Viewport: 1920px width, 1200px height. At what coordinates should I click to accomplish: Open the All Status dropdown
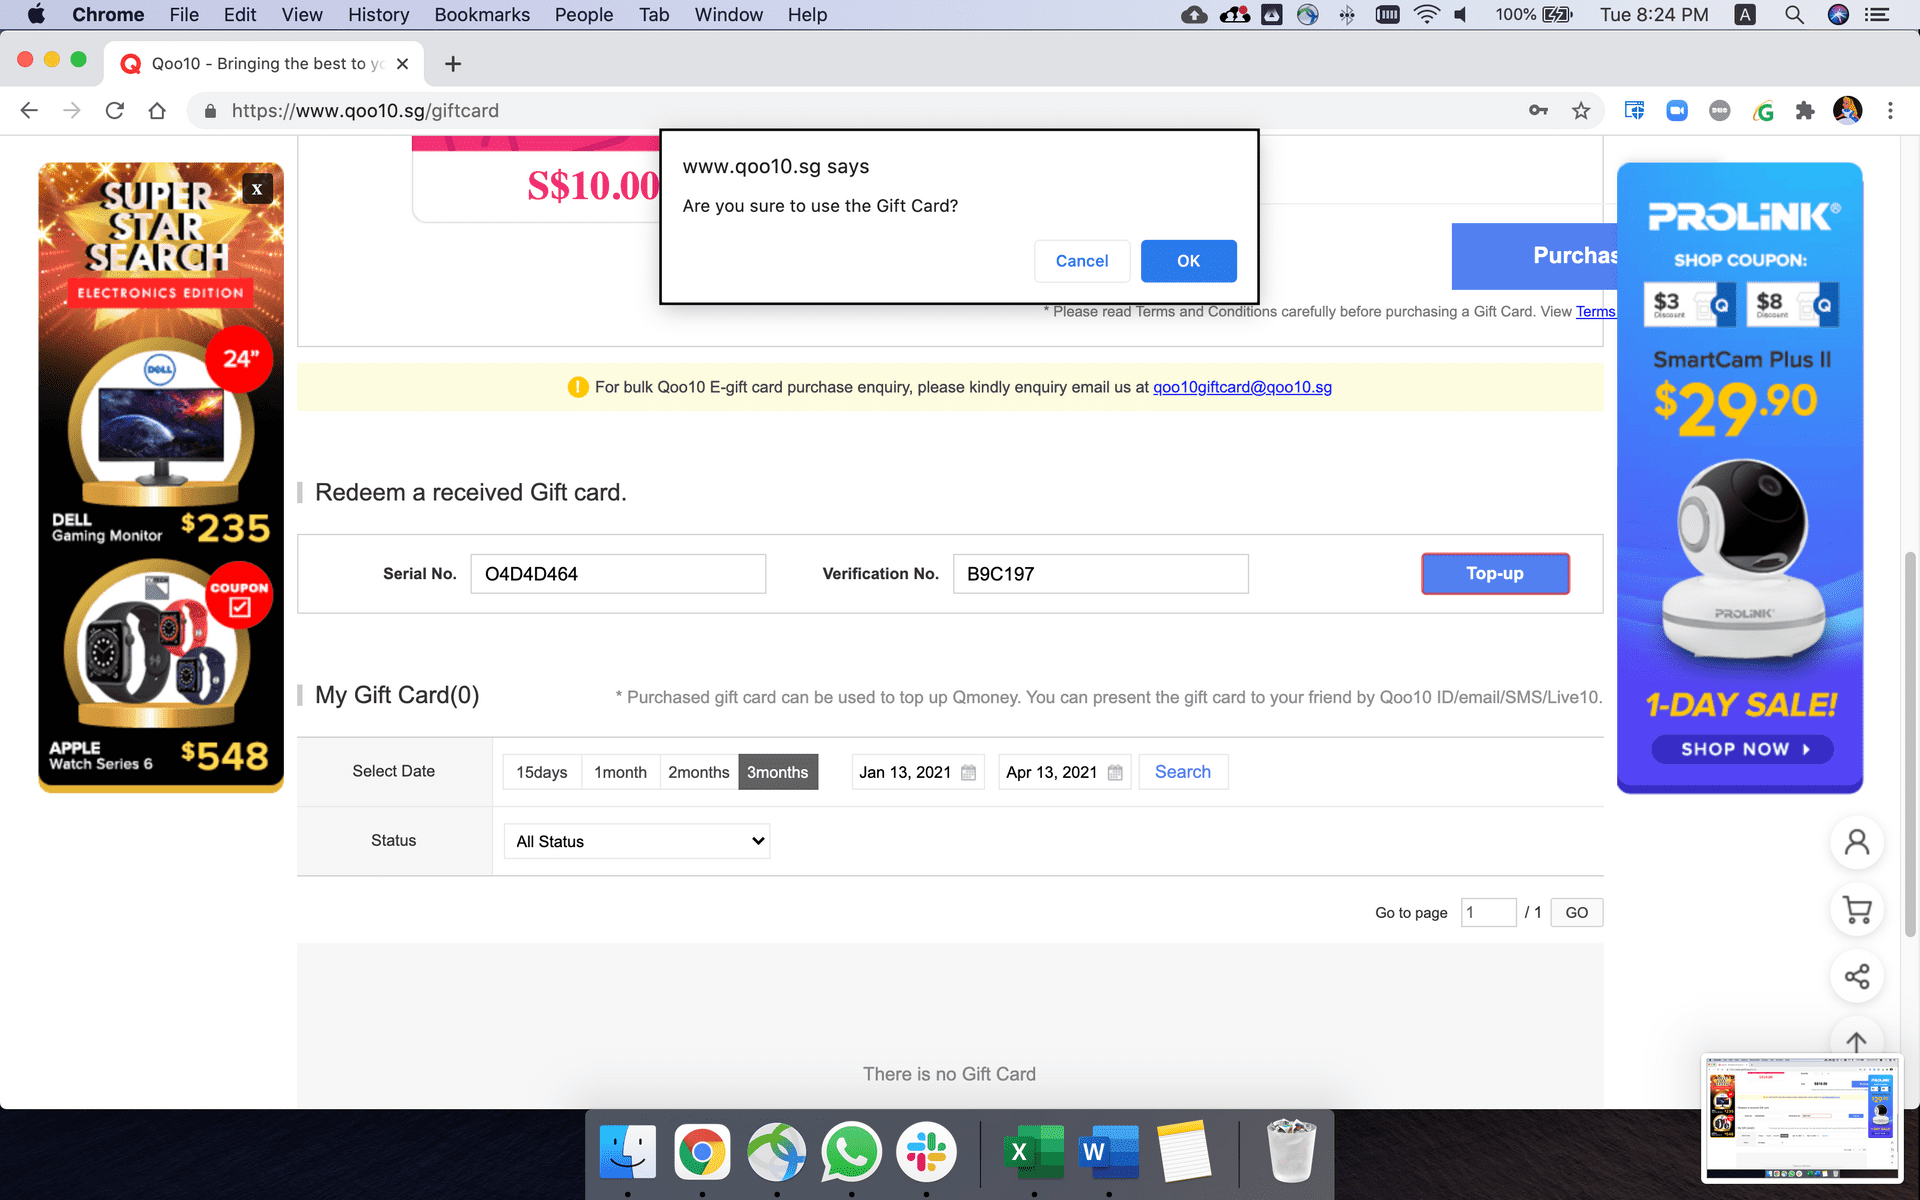coord(637,841)
